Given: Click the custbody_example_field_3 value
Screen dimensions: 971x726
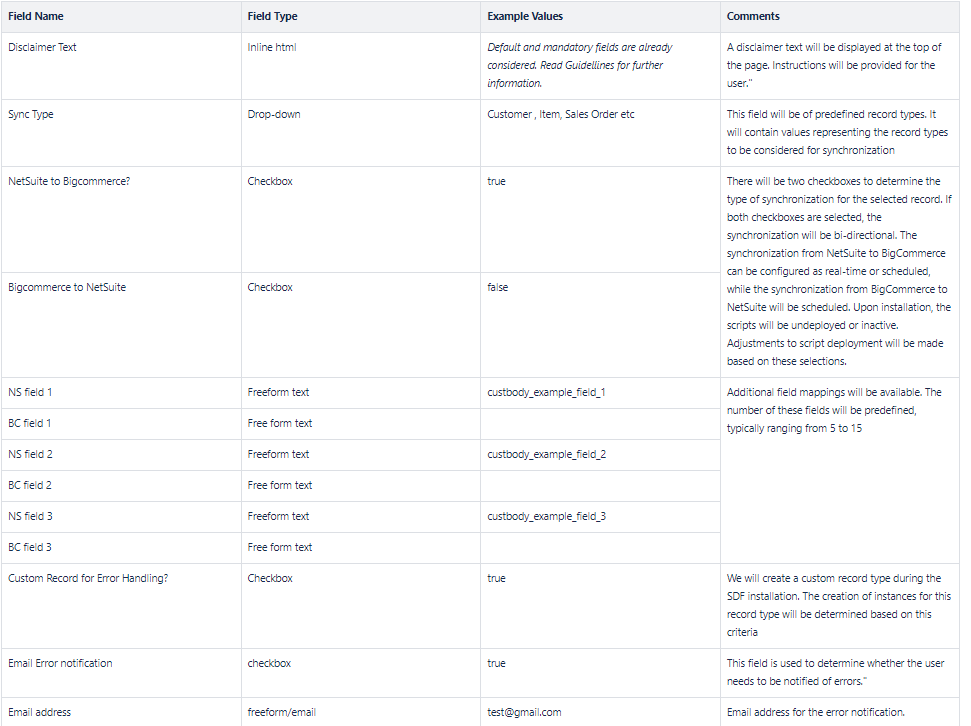Looking at the screenshot, I should click(546, 516).
